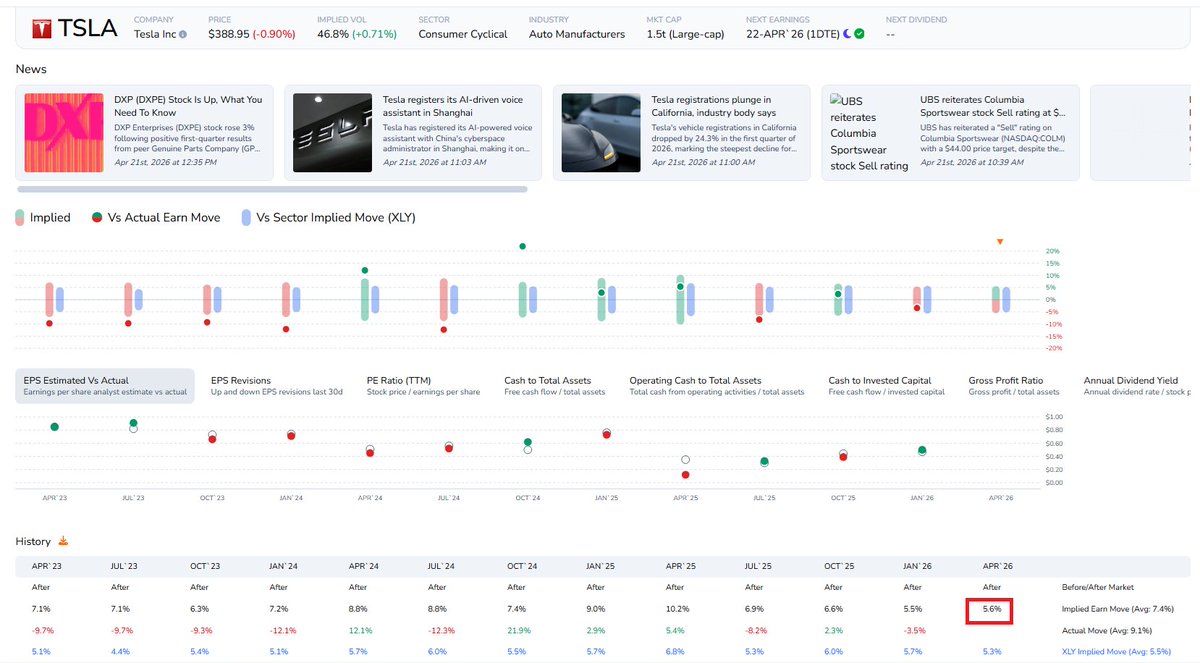Open the PE Ratio (TTM) tab
1200x663 pixels.
coord(423,386)
